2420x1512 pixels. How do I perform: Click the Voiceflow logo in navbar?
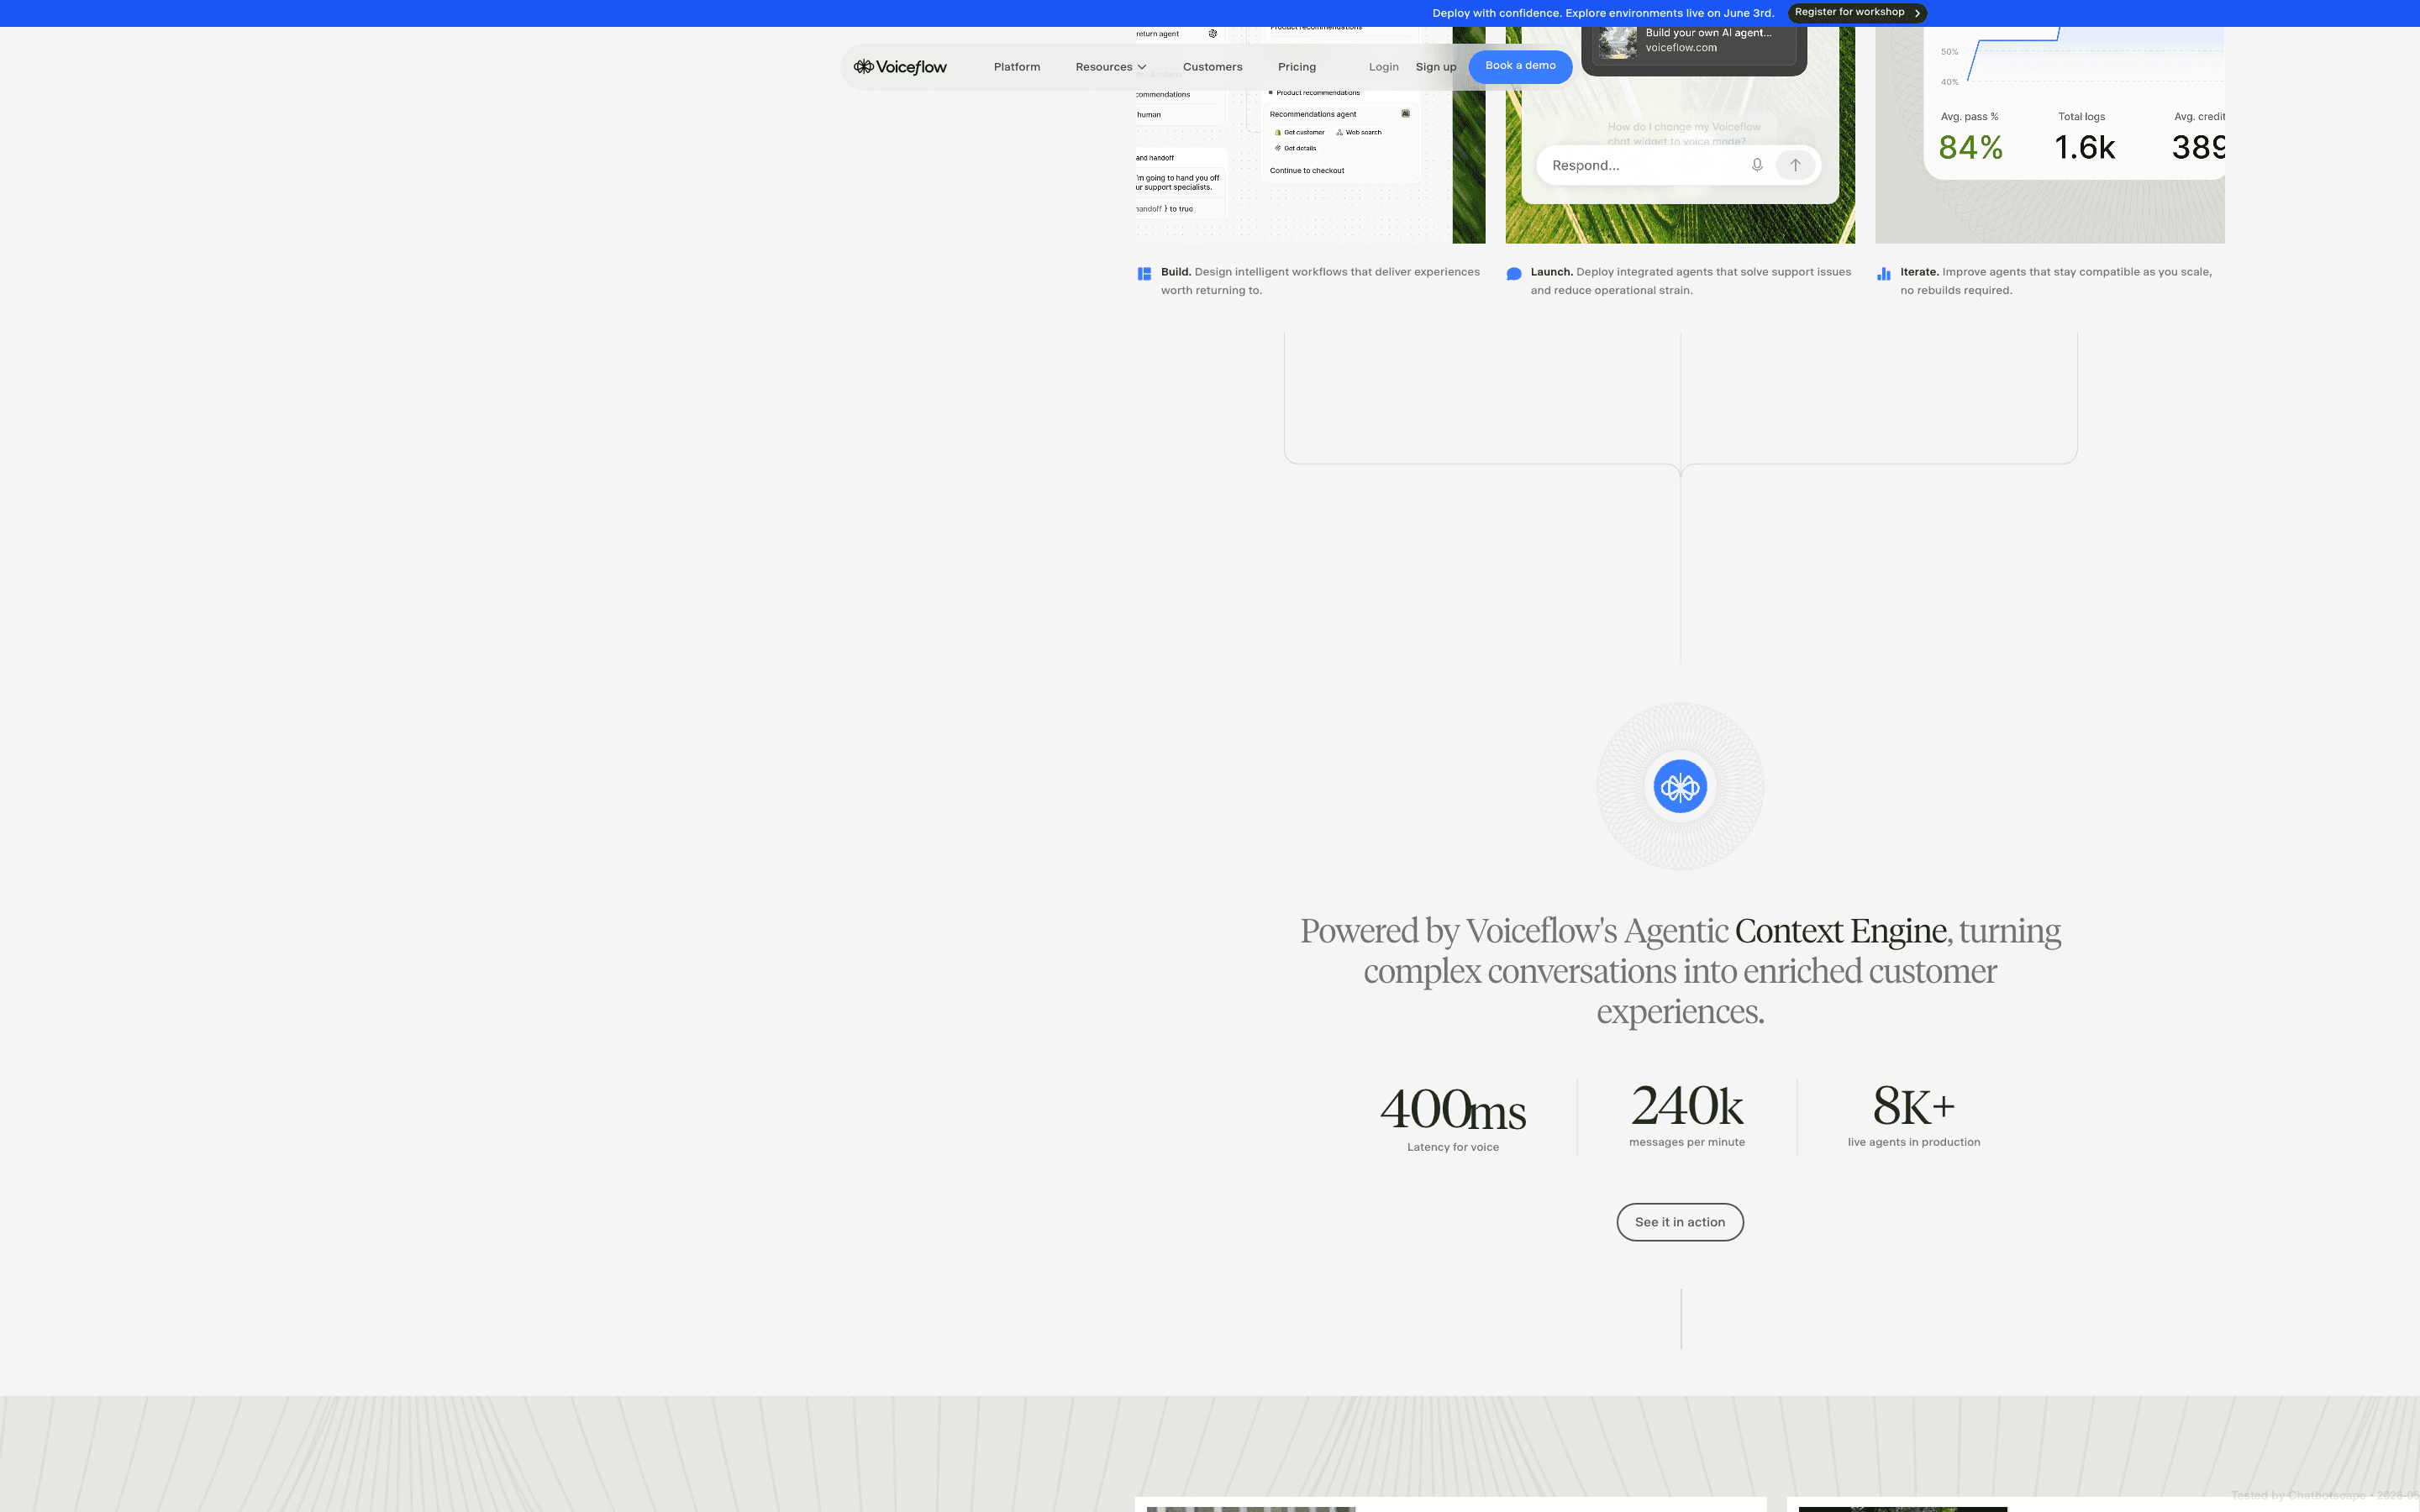click(900, 67)
